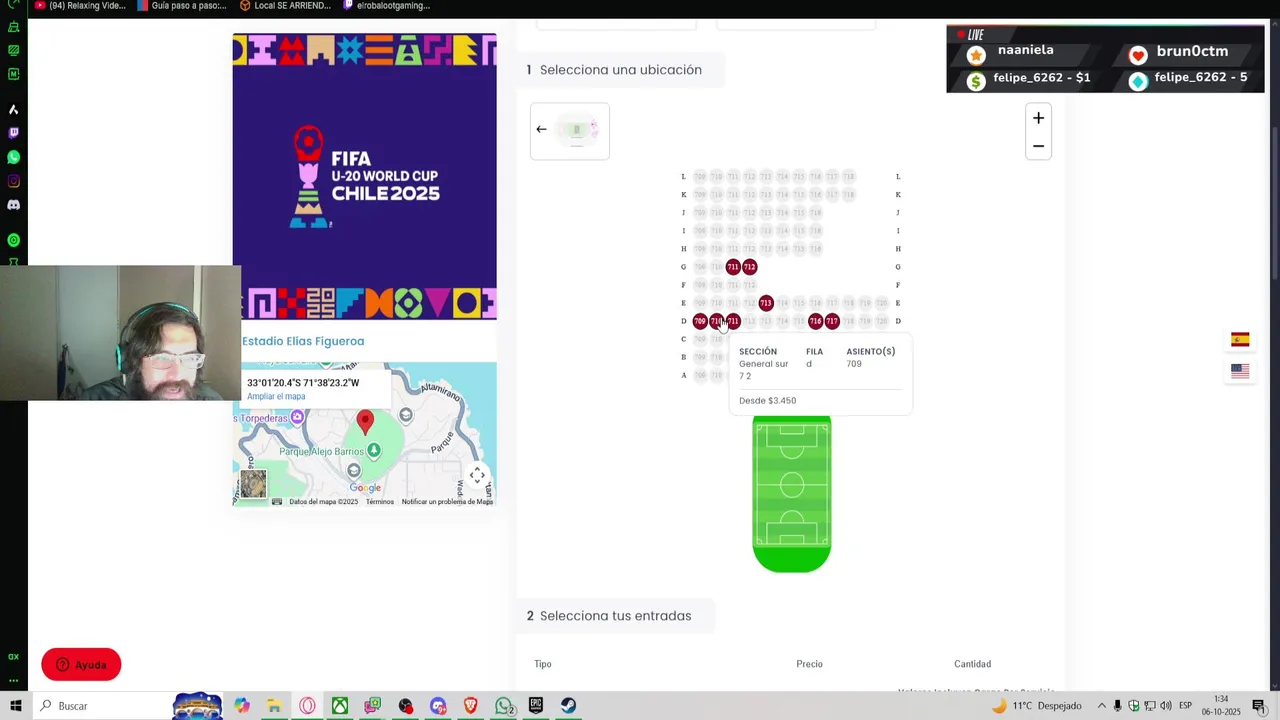Viewport: 1280px width, 720px height.
Task: Open Windows Start menu
Action: tap(15, 706)
